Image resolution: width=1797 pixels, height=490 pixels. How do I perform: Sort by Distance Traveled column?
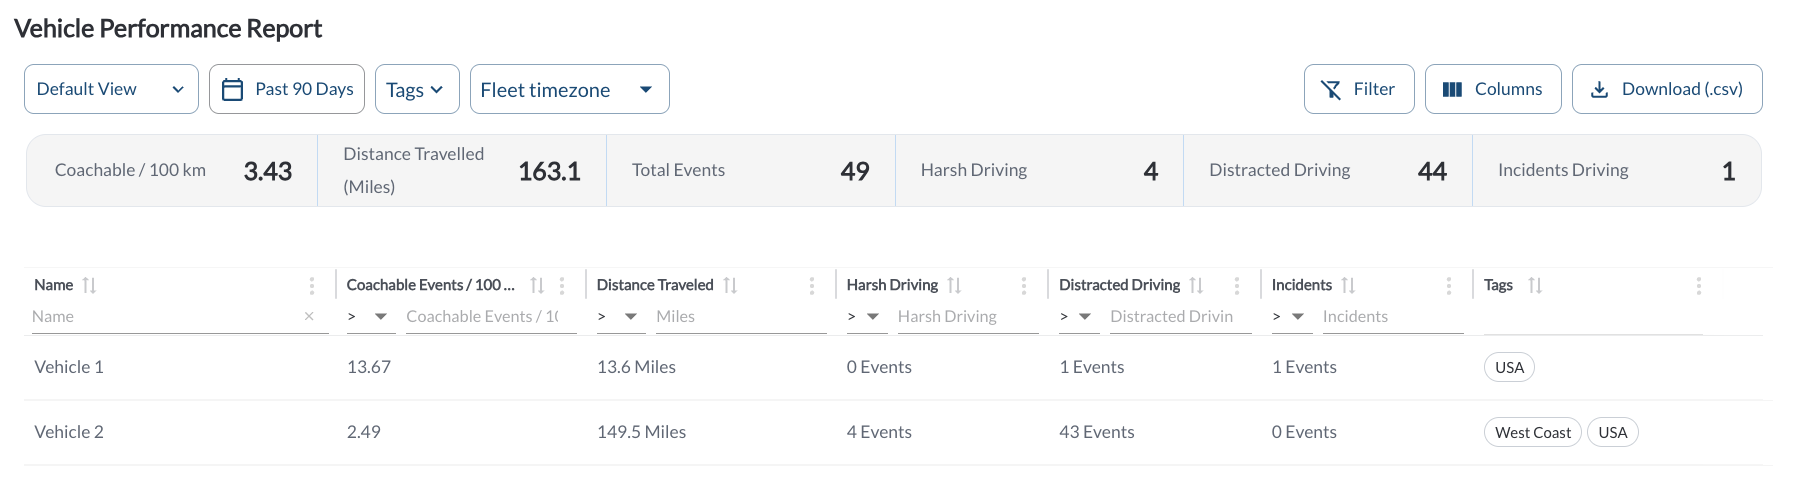730,285
